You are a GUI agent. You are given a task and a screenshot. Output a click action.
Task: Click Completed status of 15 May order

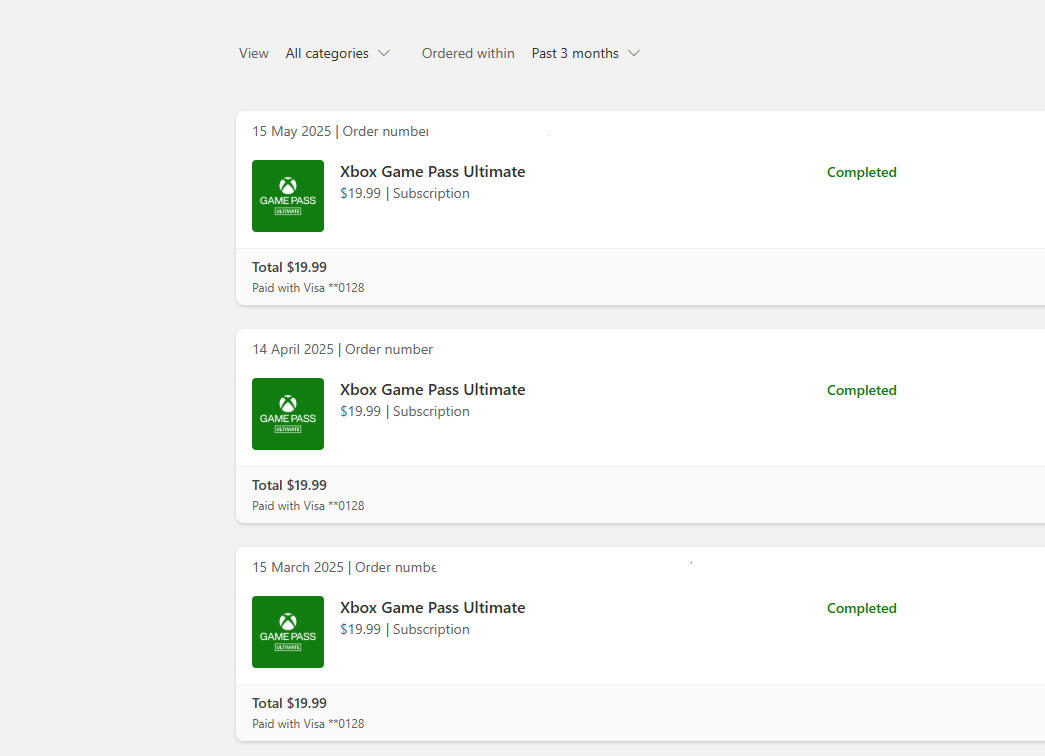coord(862,172)
